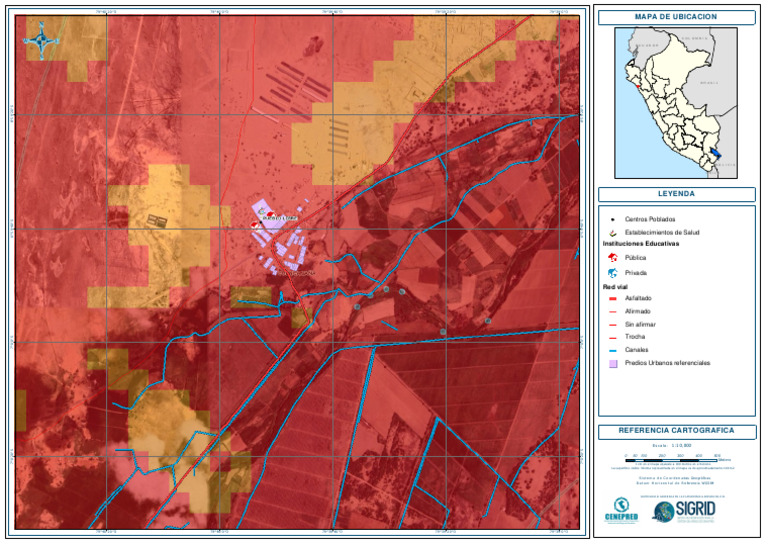This screenshot has height=544, width=768.
Task: Click the 'Privada' legend label
Action: pyautogui.click(x=636, y=273)
